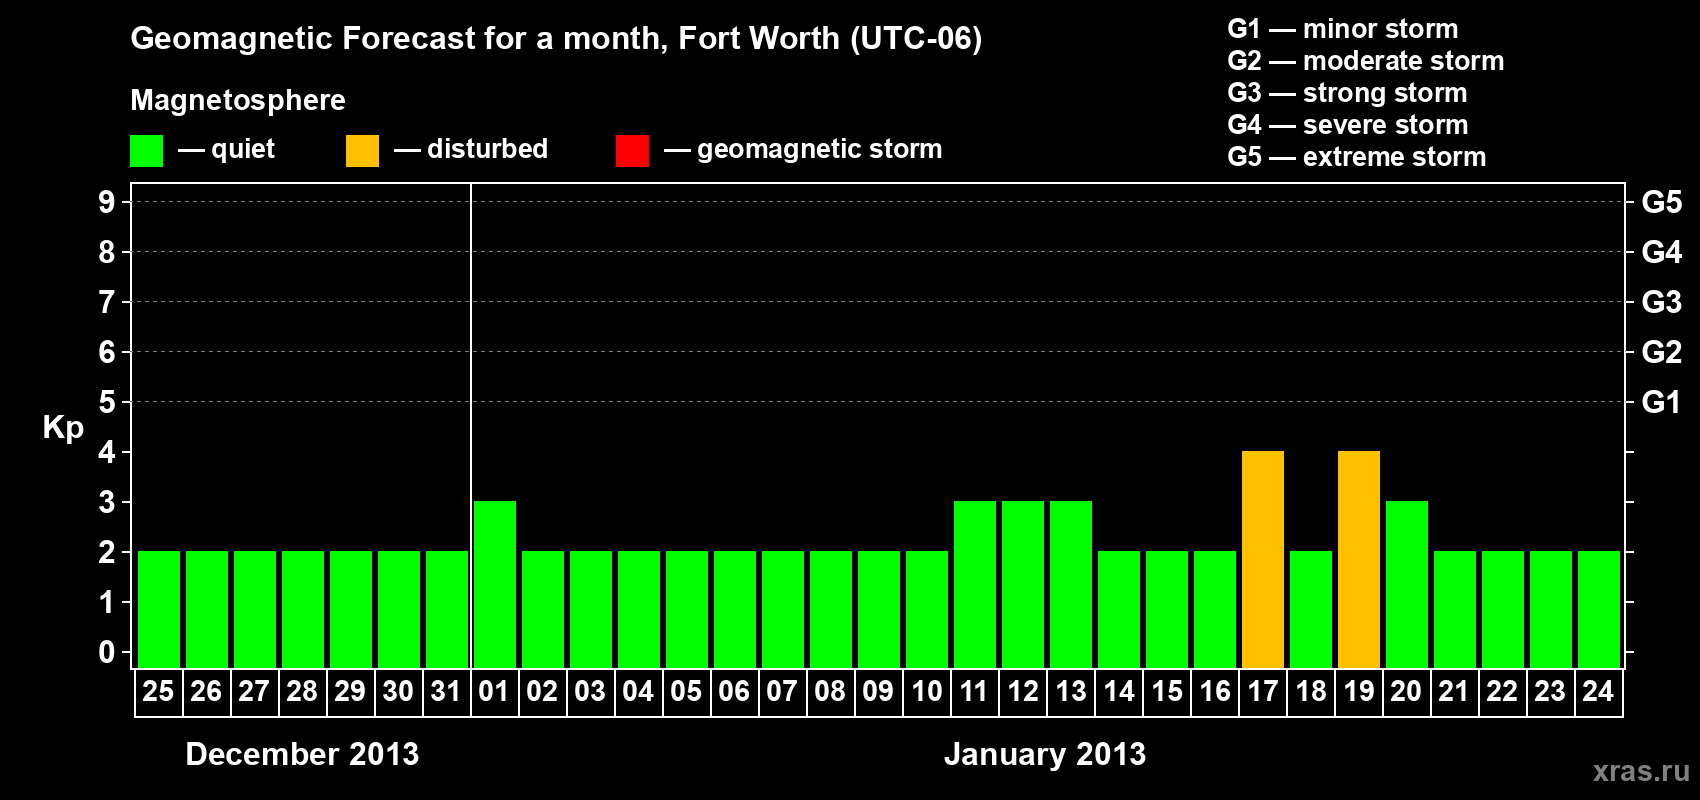Click the green quiet legend swatch
The height and width of the screenshot is (800, 1700).
pos(146,151)
